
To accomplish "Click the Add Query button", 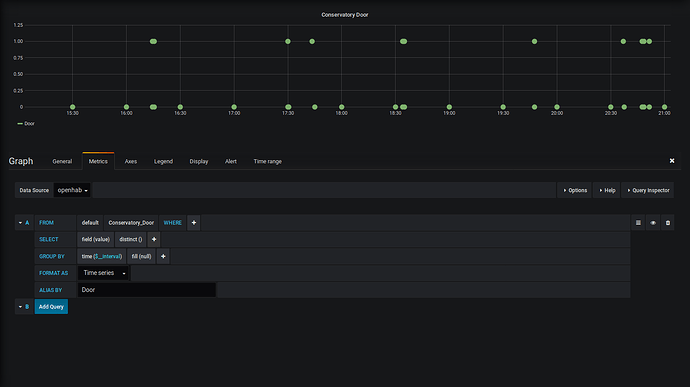I will [51, 307].
